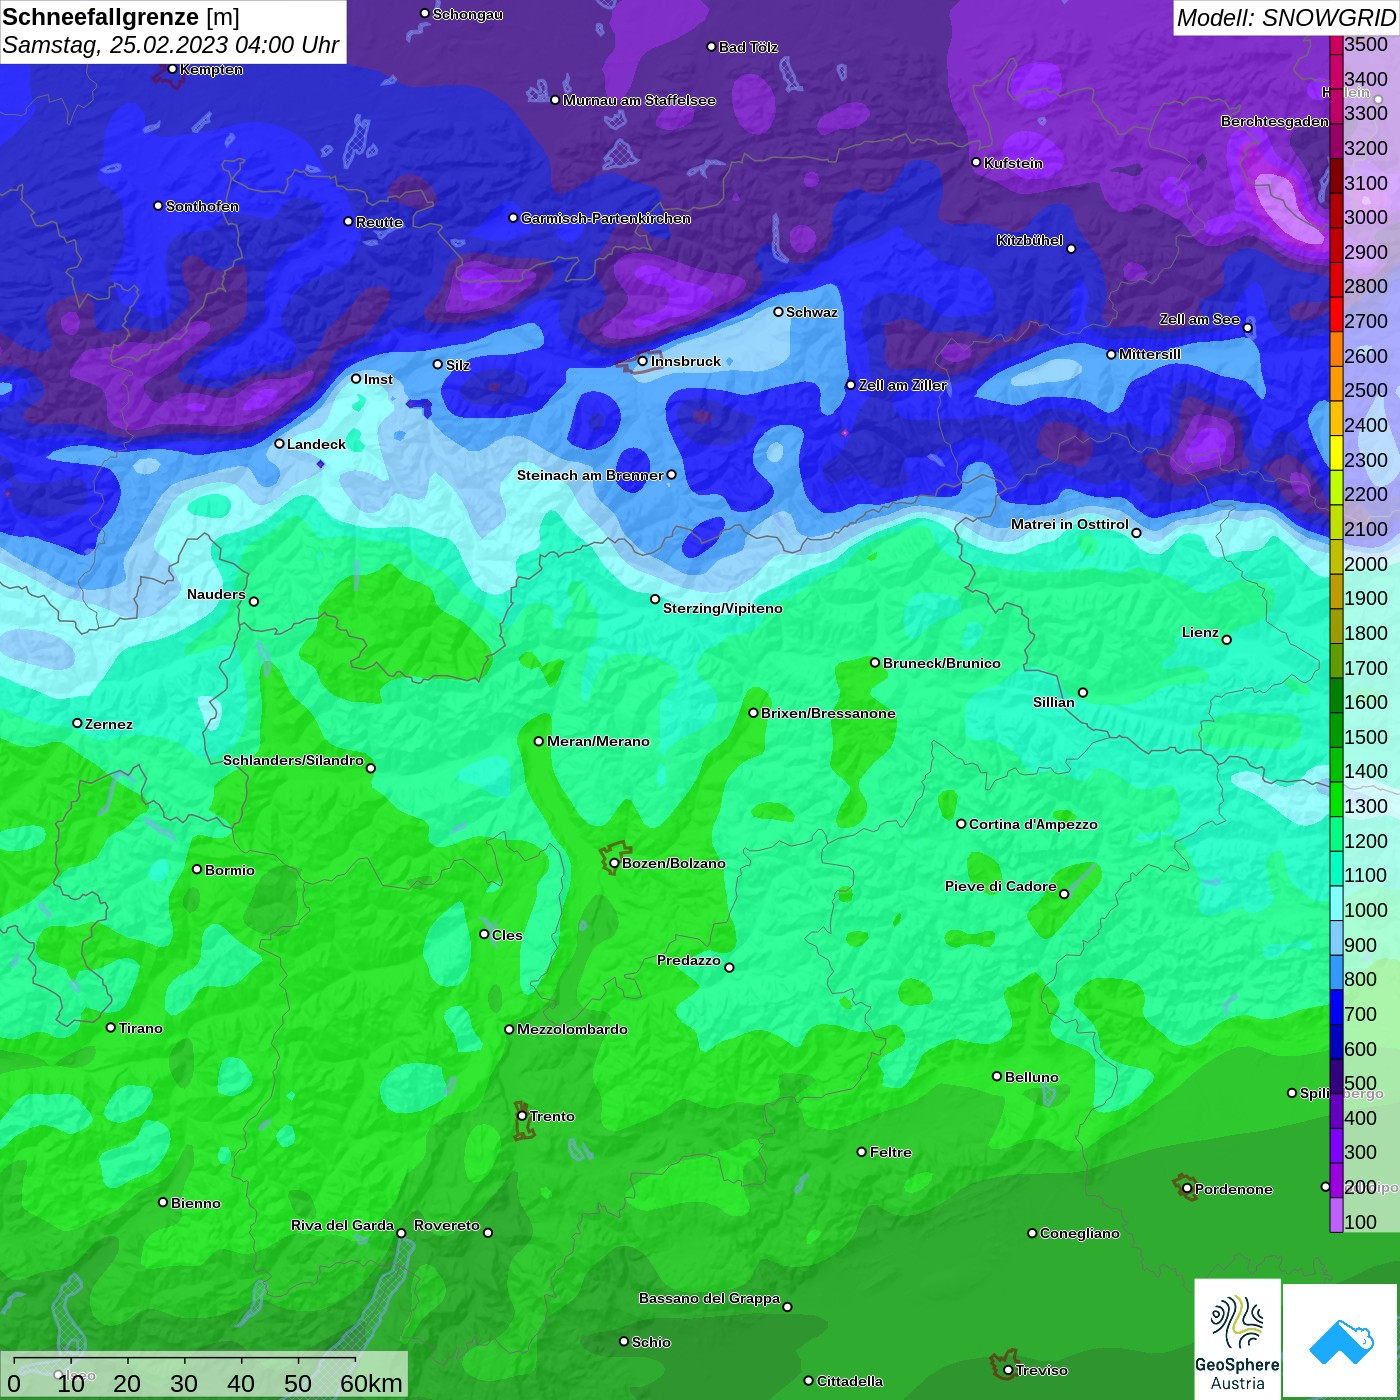Click the Cittadella label
Screen dimensions: 1400x1400
pos(850,1381)
